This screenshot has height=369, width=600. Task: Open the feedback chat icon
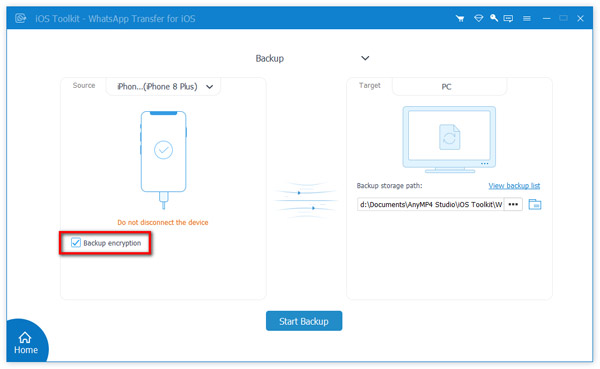[x=508, y=18]
